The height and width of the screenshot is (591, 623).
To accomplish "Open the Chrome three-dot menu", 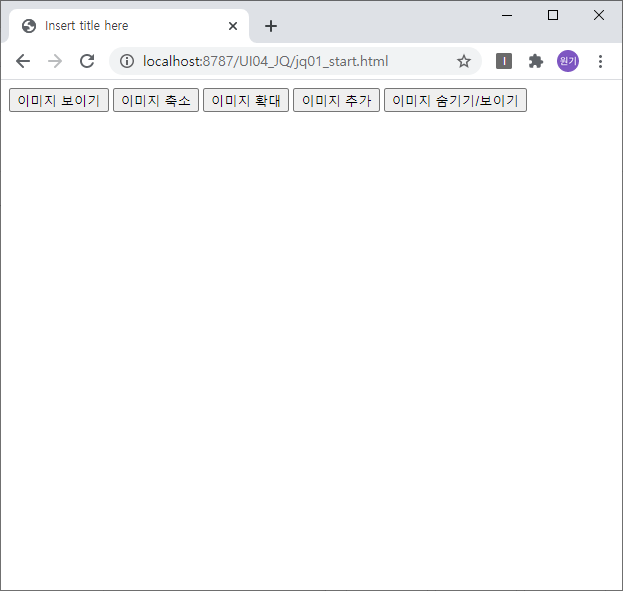I will pos(600,61).
